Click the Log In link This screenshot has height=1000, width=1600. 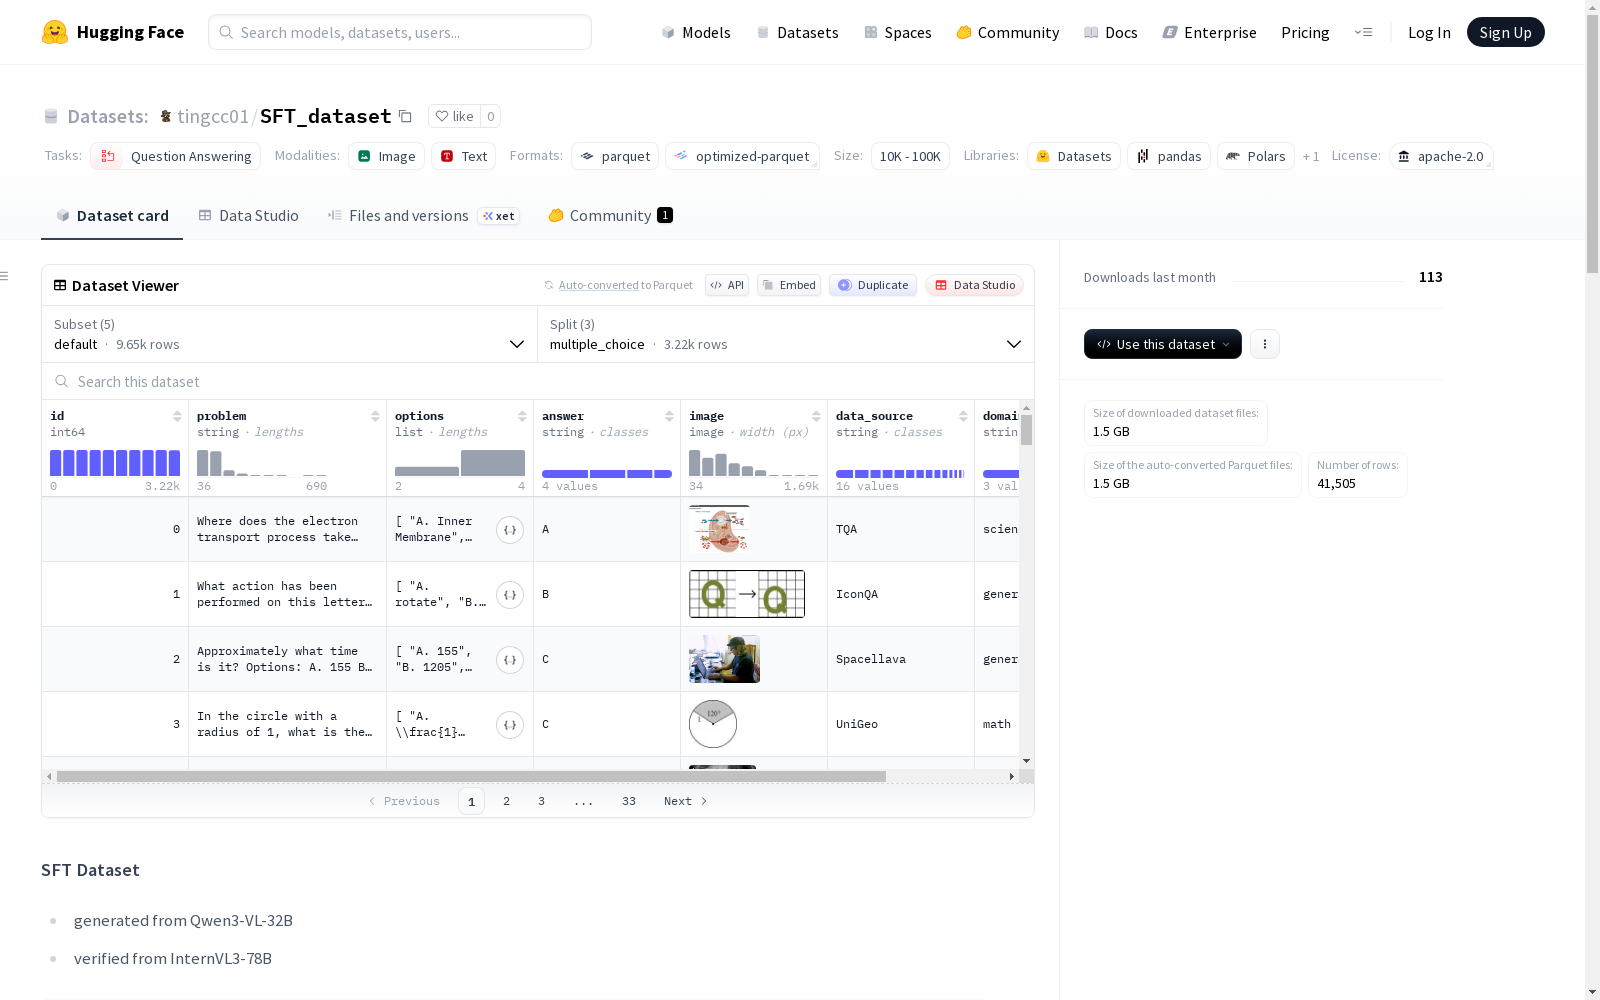click(1429, 32)
